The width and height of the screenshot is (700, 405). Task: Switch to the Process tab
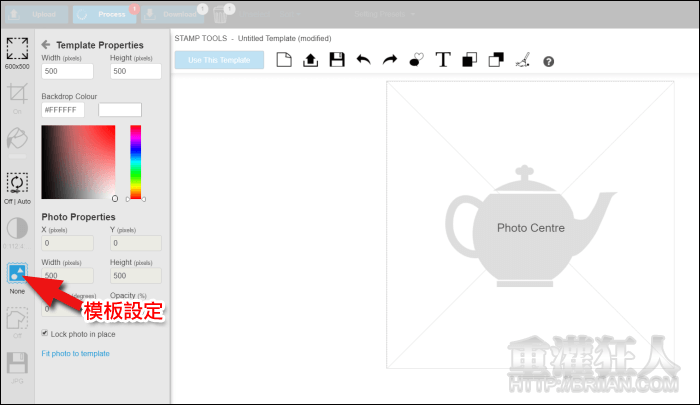point(105,15)
